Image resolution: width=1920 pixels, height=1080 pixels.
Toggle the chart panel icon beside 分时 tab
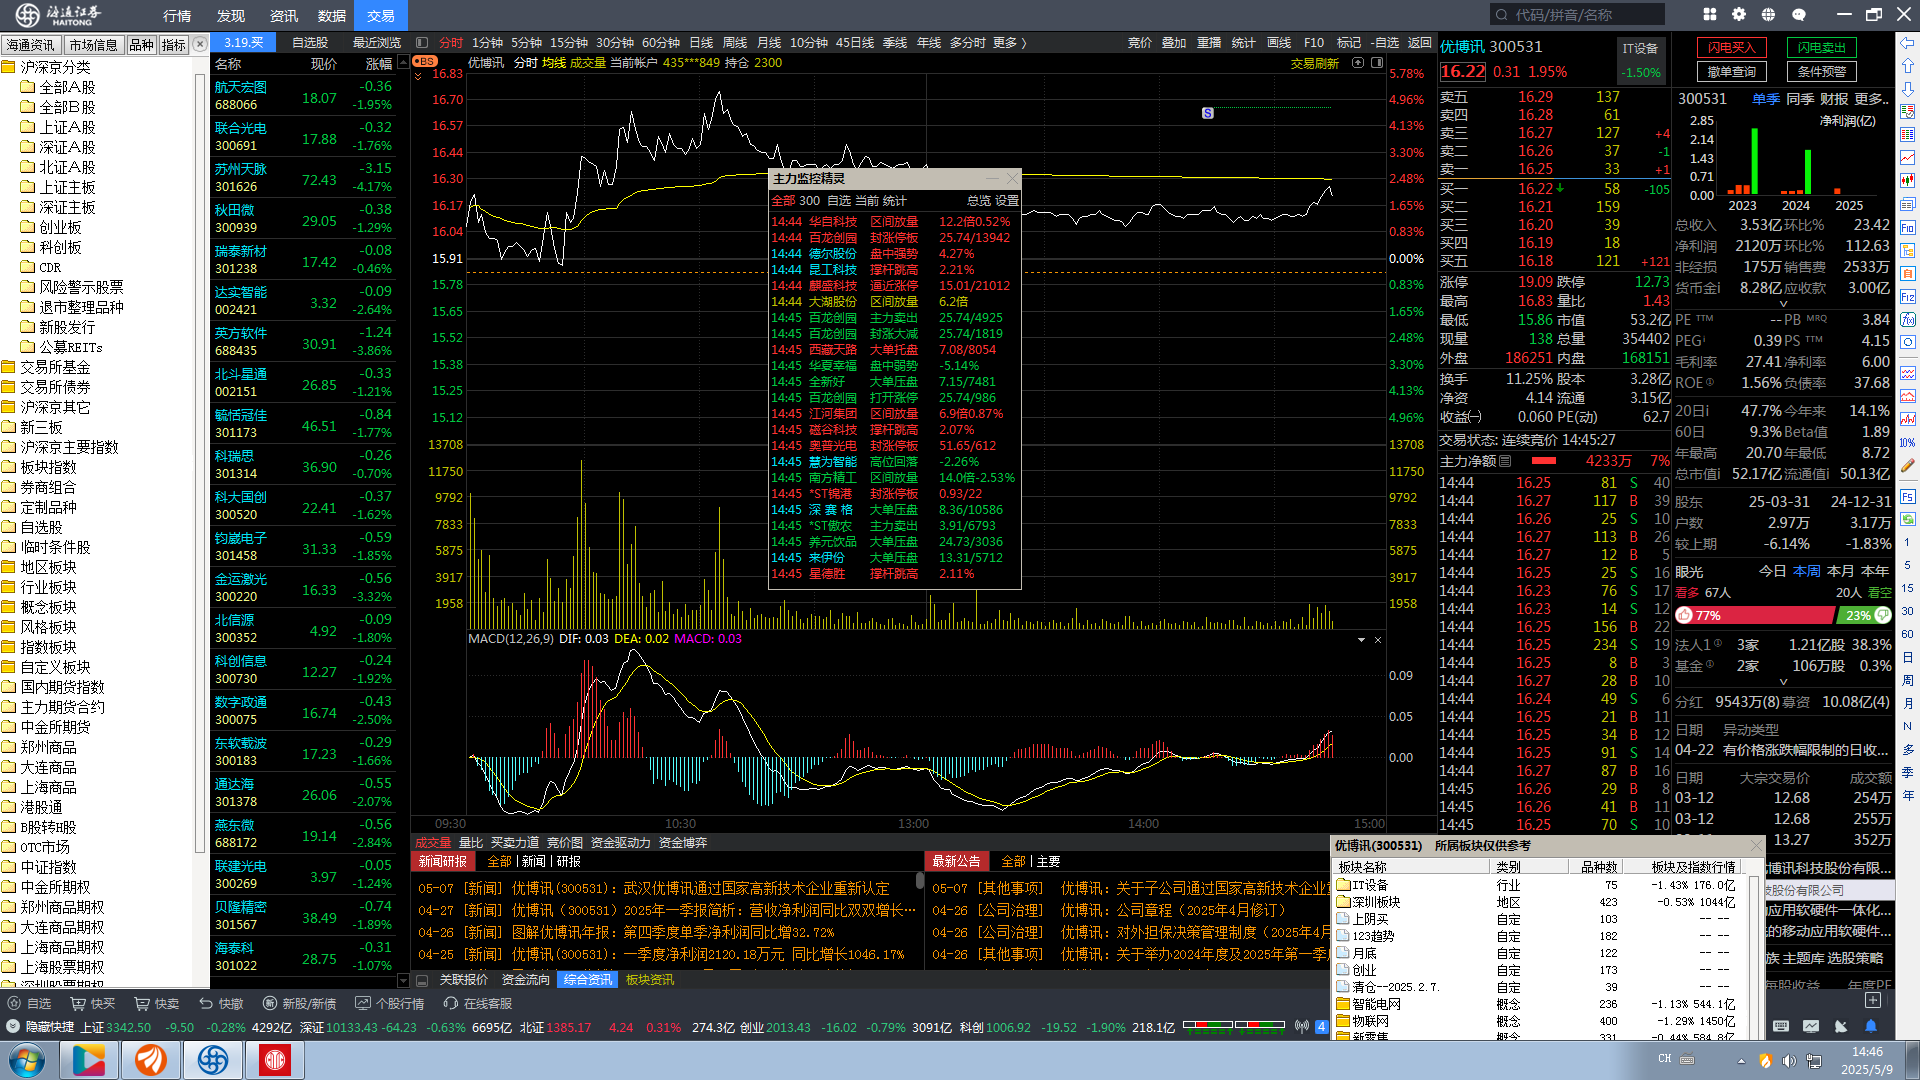coord(422,43)
